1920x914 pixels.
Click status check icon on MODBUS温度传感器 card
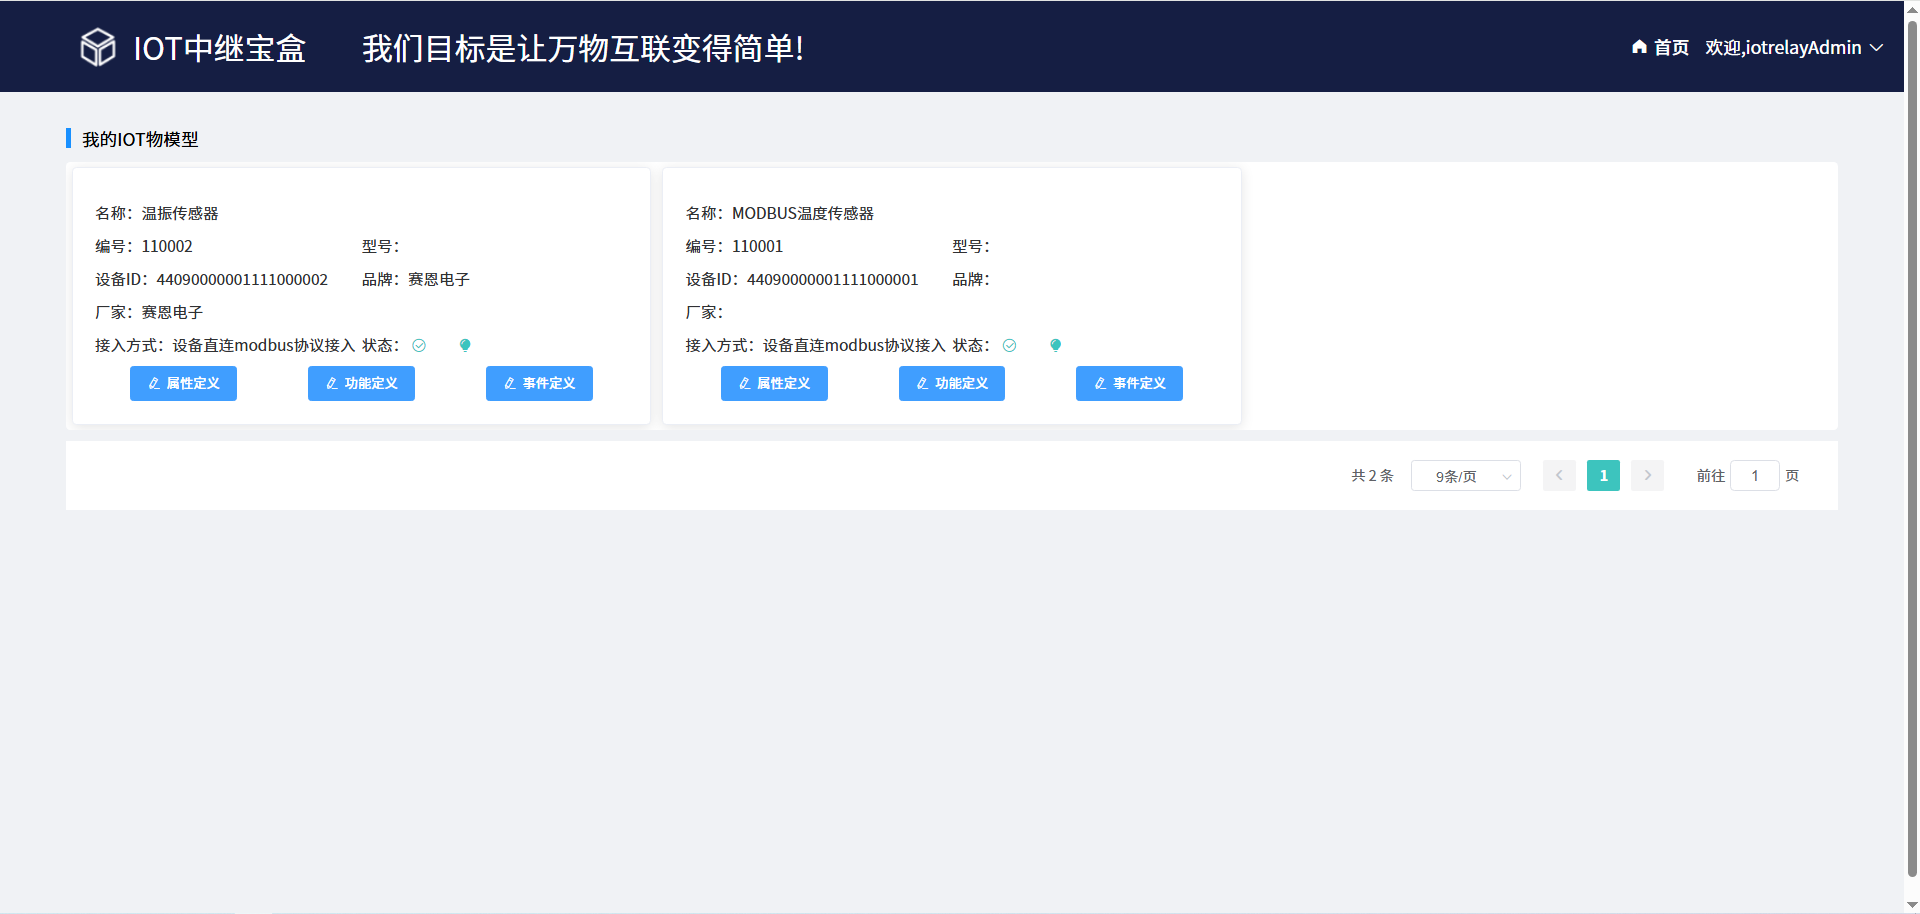click(x=1009, y=346)
